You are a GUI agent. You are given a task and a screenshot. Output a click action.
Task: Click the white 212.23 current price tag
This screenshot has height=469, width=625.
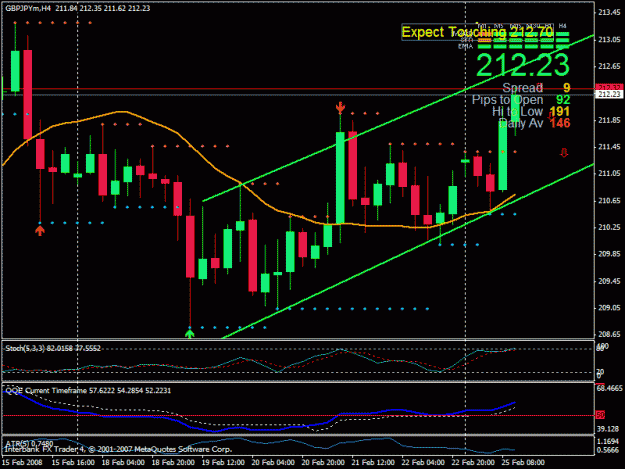click(609, 94)
